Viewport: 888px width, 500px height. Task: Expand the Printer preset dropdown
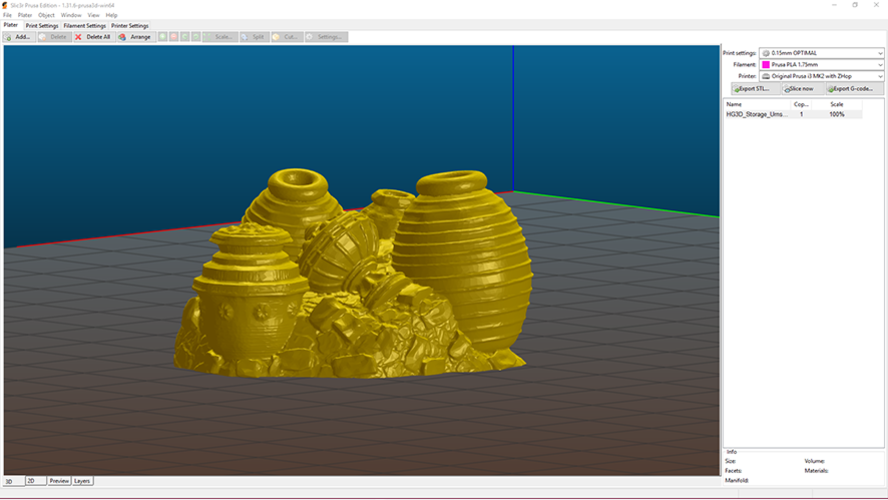[x=880, y=76]
